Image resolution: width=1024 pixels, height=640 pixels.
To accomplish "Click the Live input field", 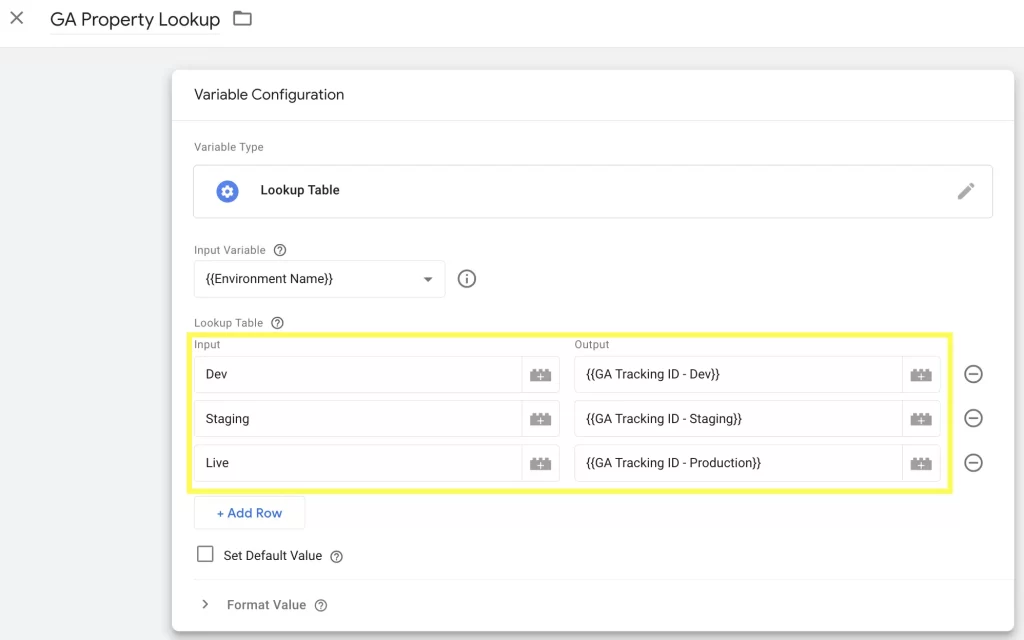I will pos(358,463).
